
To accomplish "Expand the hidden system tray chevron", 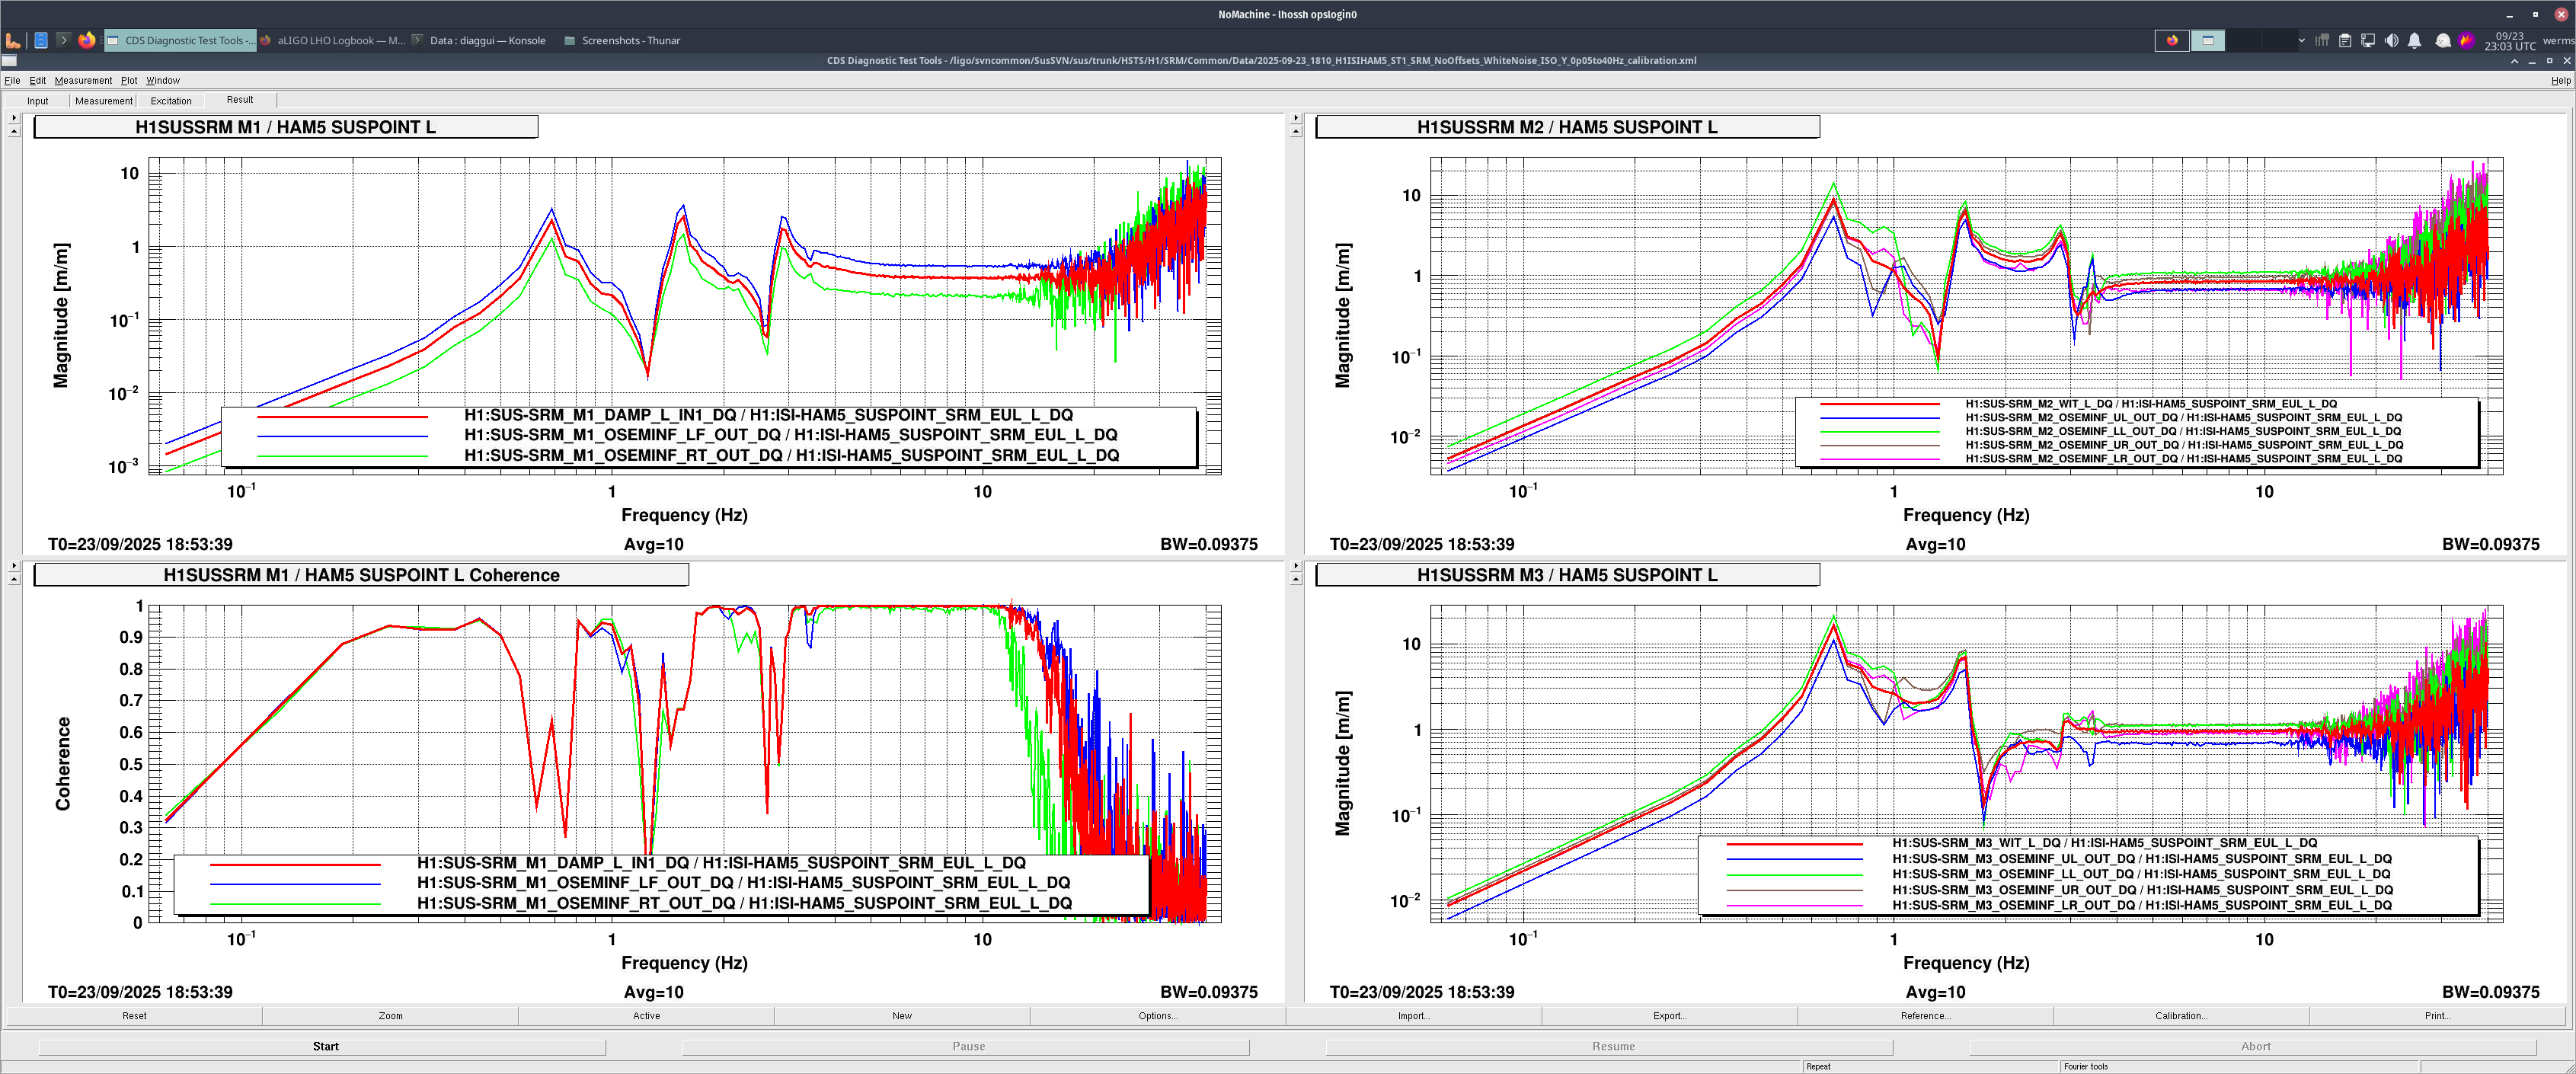I will click(x=2301, y=40).
